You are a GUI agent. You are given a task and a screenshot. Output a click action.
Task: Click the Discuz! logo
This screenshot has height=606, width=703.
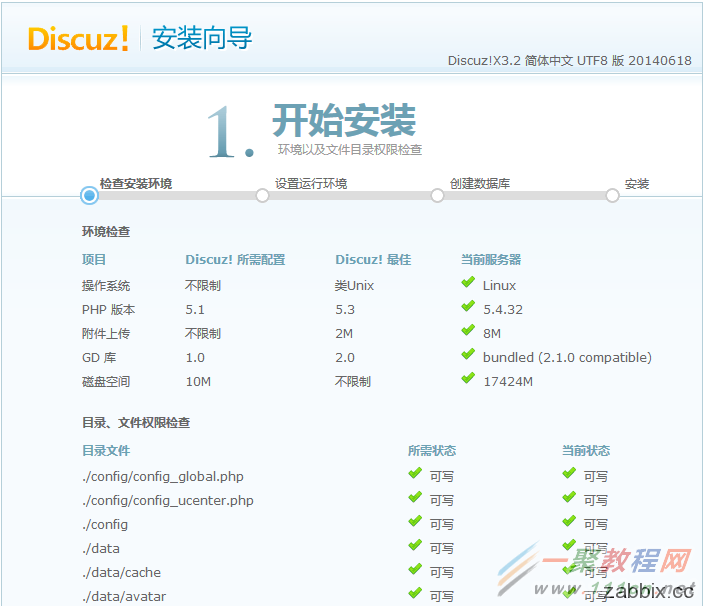pyautogui.click(x=78, y=38)
